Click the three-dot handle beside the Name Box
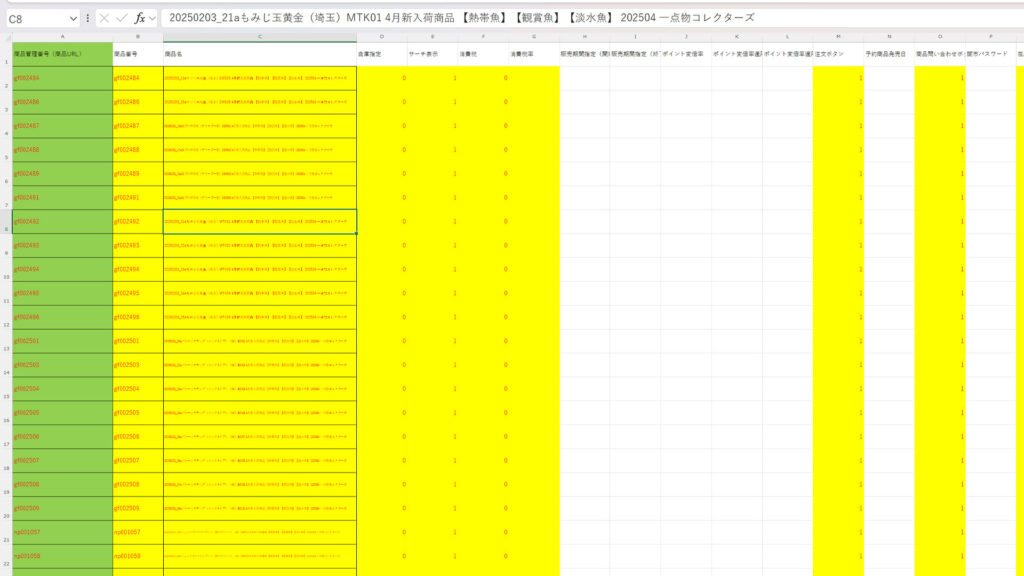1024x576 pixels. point(88,18)
